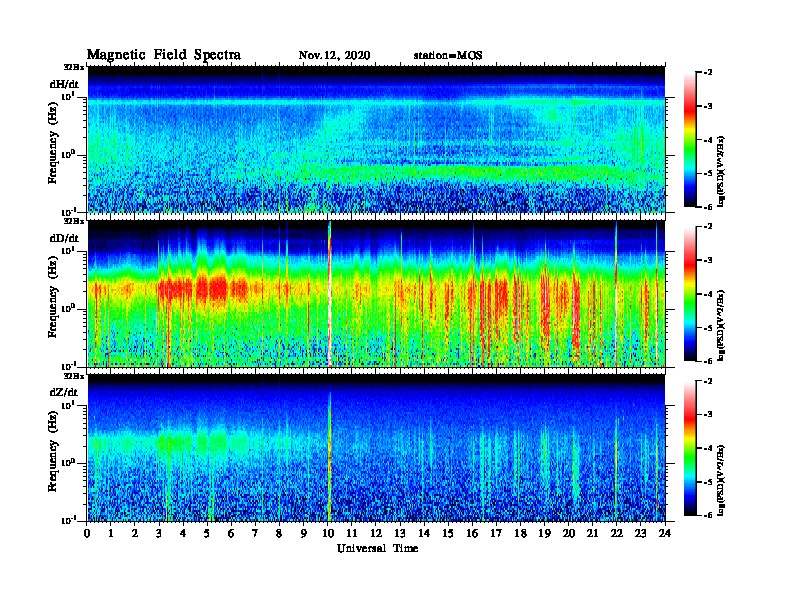Click hour tick label "8" on time axis
This screenshot has height=612, width=792.
tap(279, 533)
